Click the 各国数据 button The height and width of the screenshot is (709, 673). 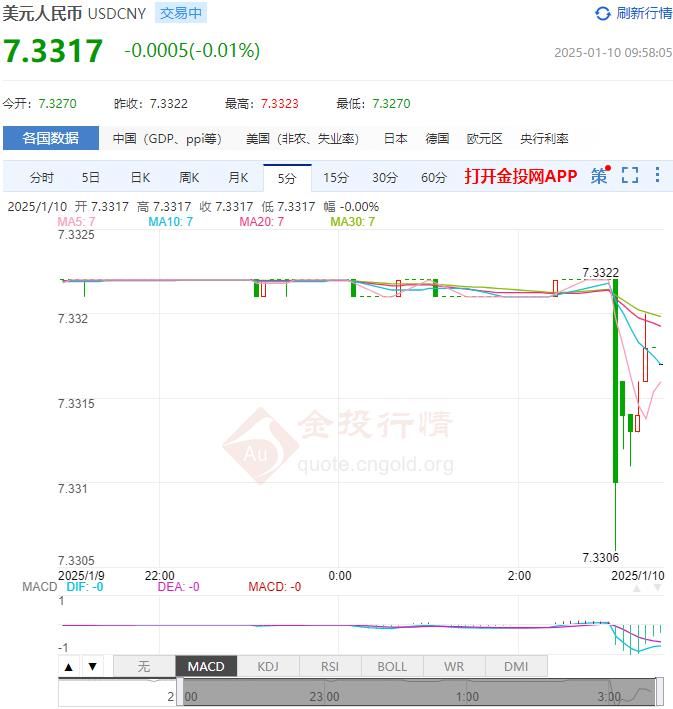point(51,138)
